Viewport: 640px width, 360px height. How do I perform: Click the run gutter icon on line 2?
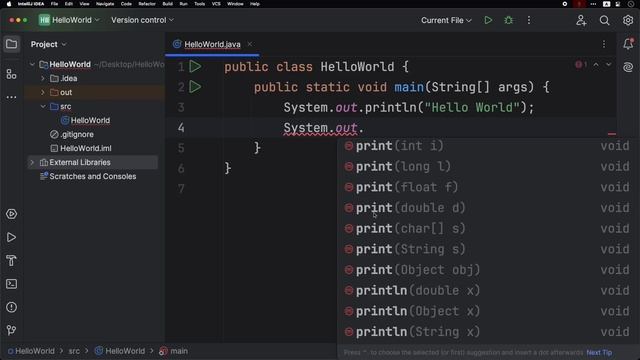pyautogui.click(x=196, y=87)
